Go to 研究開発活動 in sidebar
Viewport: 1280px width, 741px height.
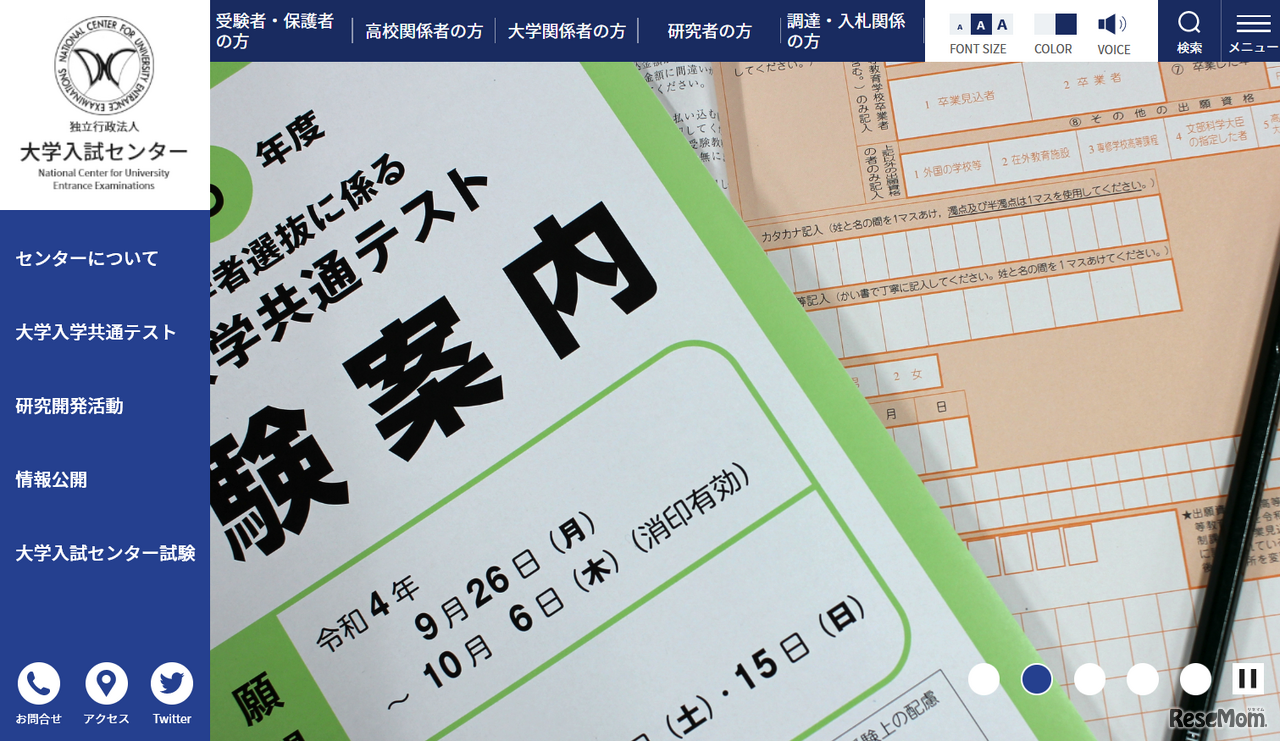pos(69,406)
